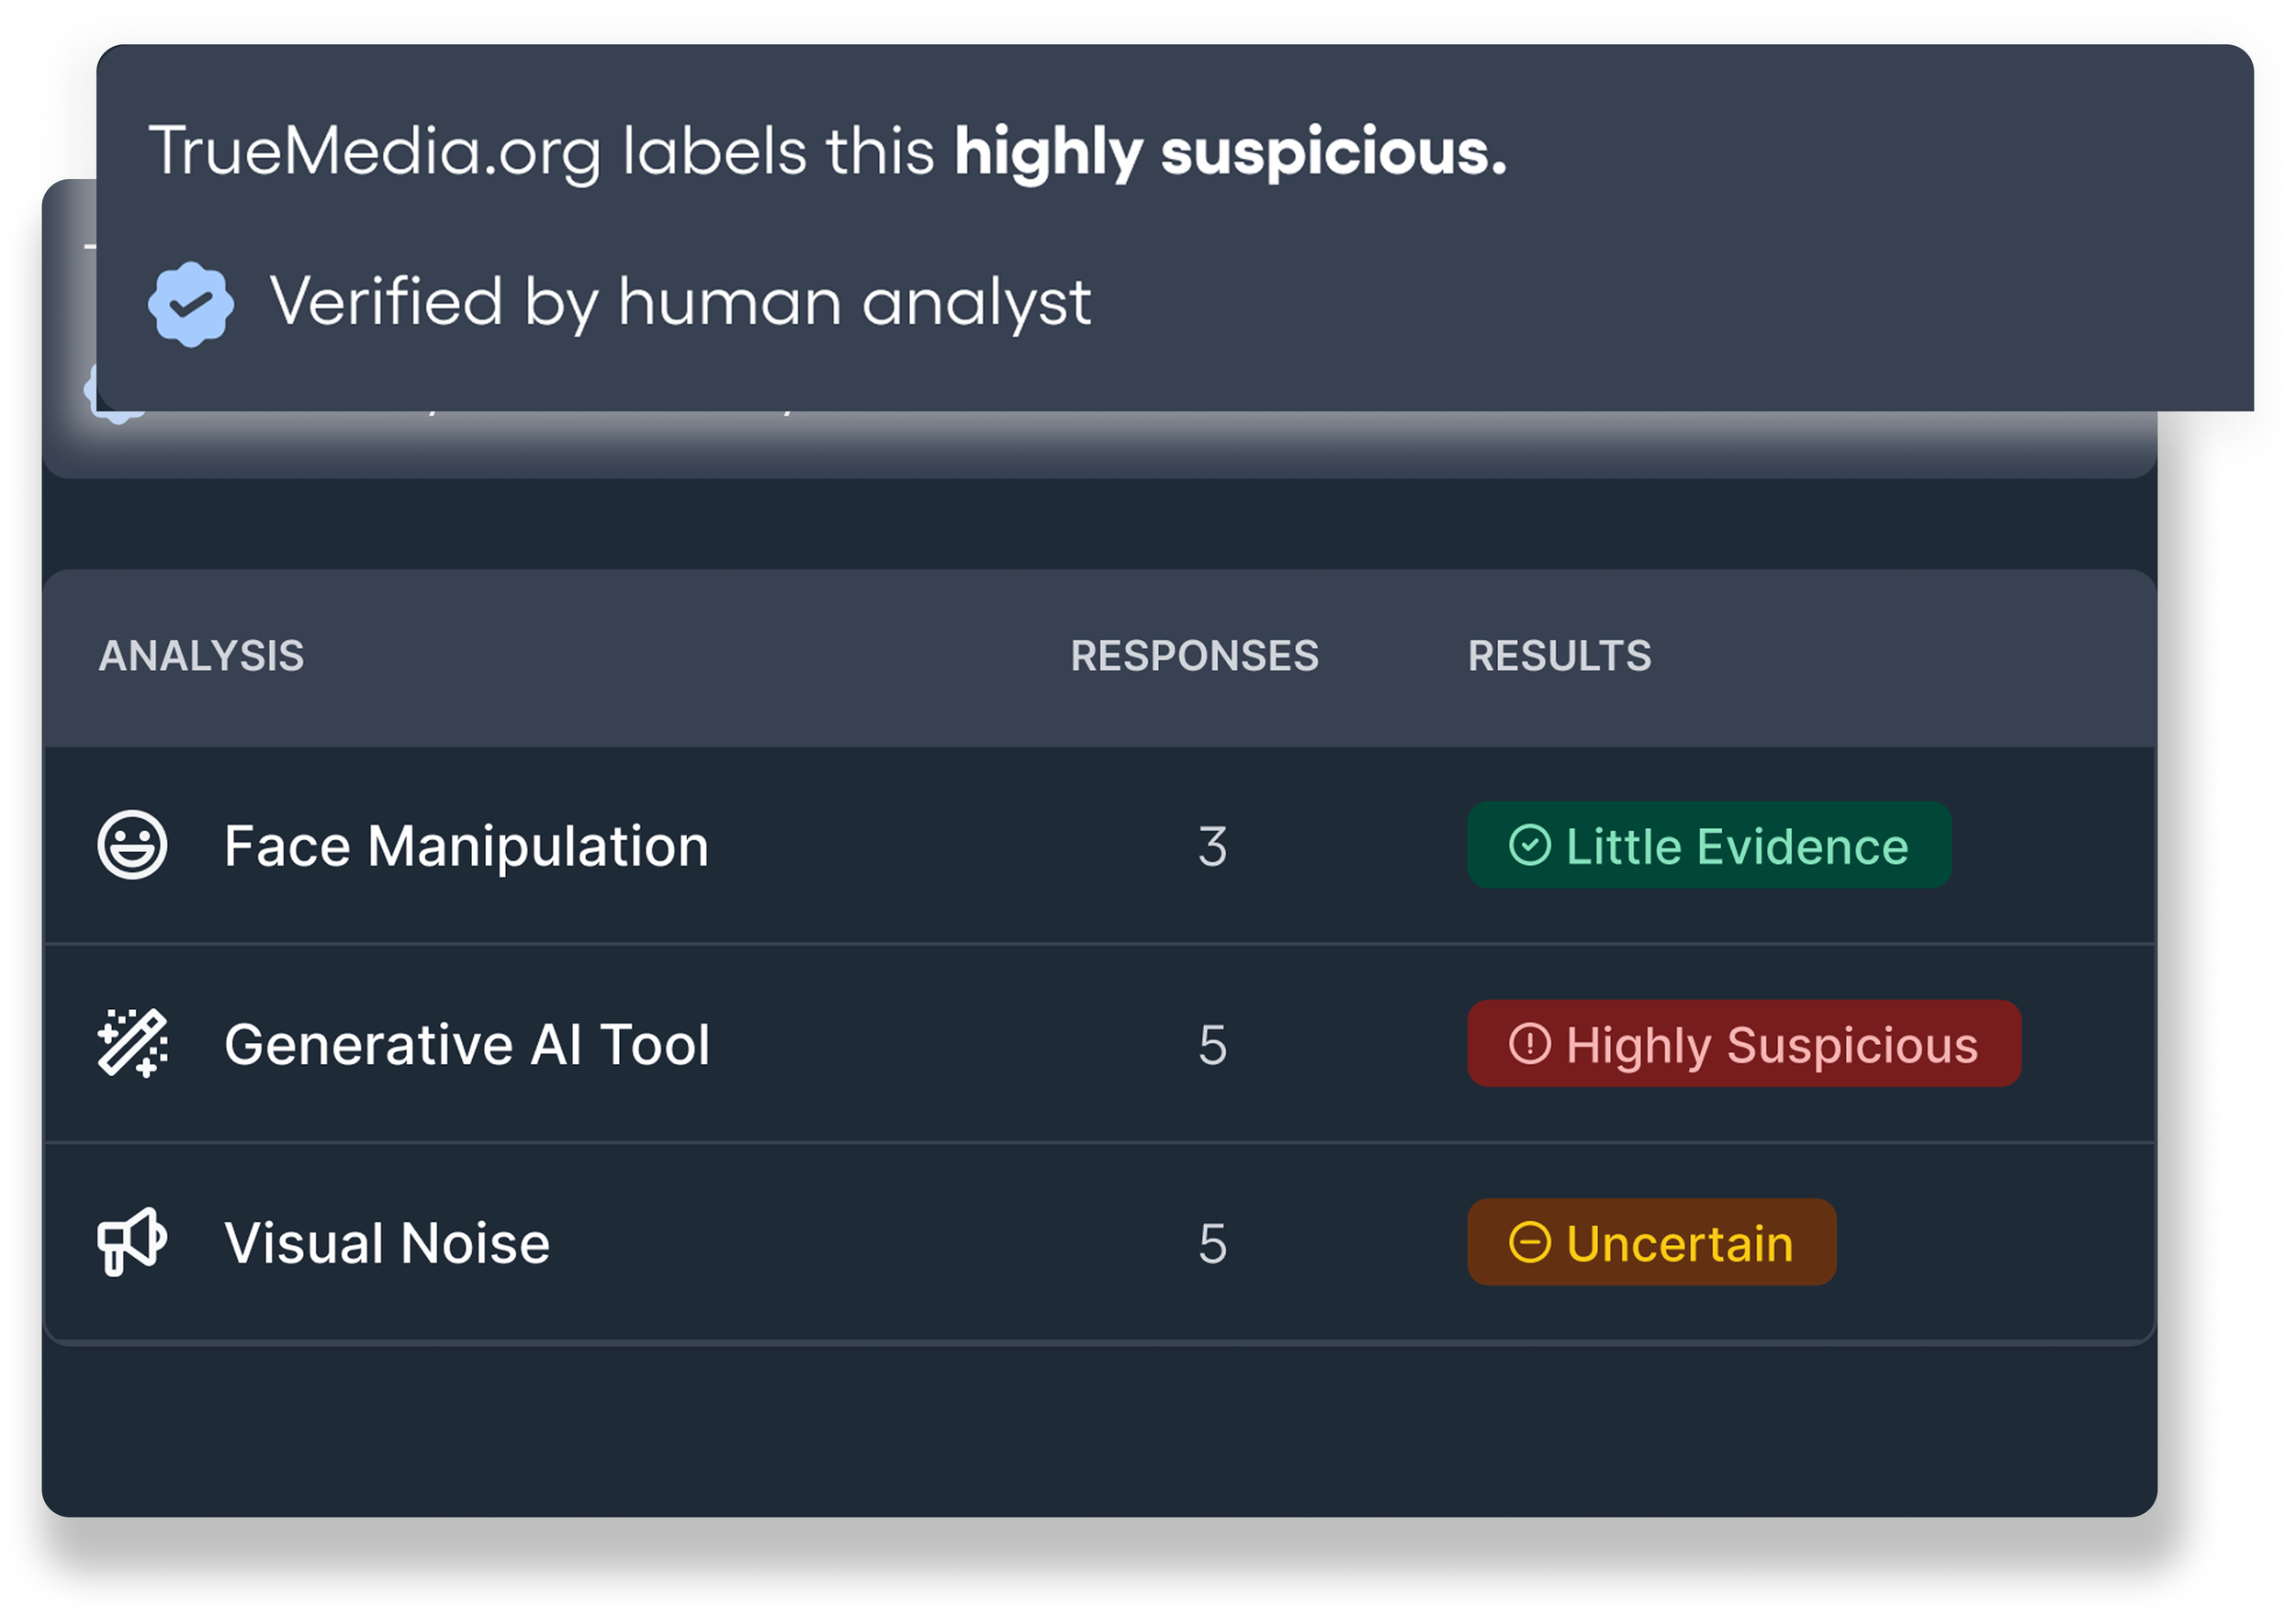Image resolution: width=2296 pixels, height=1615 pixels.
Task: Click the RESULTS column header
Action: tap(1559, 656)
